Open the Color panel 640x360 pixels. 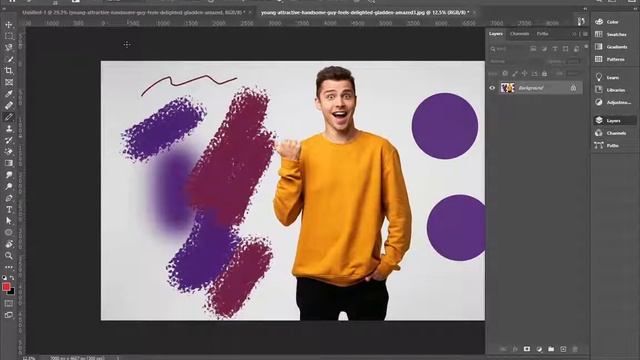pos(613,22)
